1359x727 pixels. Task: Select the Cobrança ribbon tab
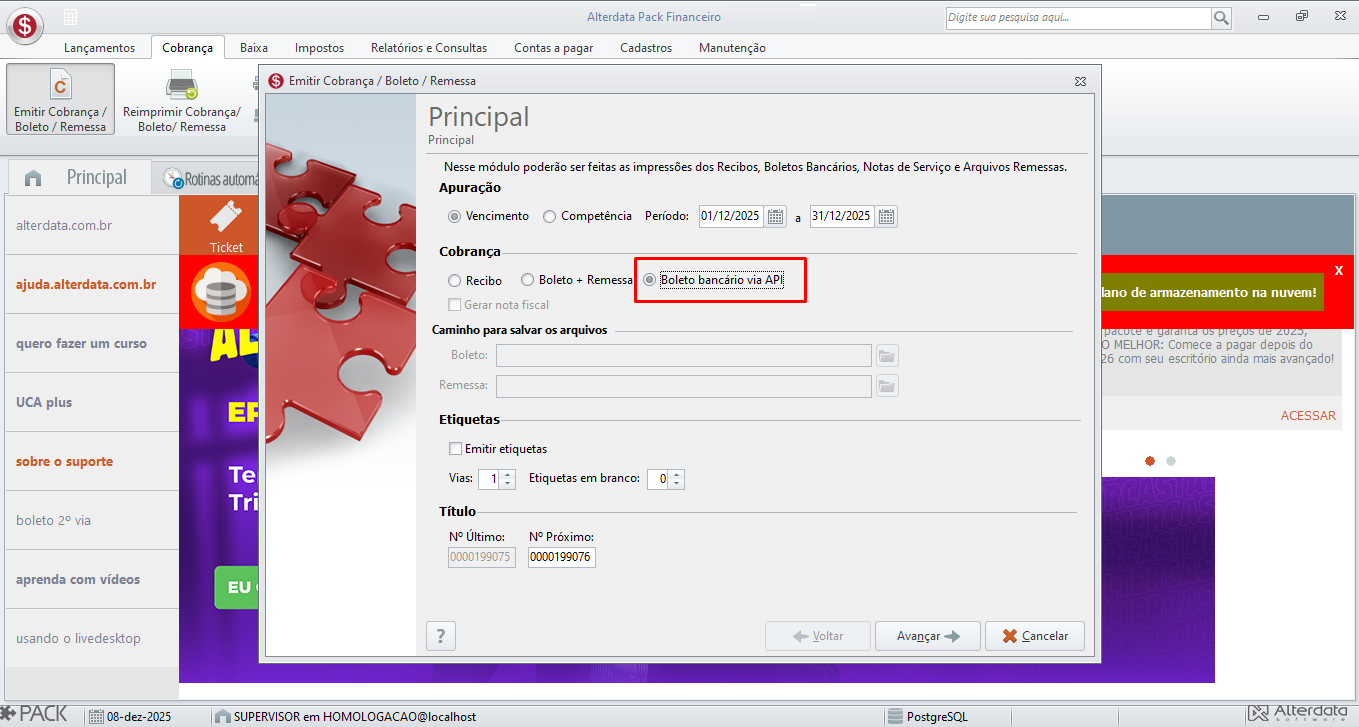(188, 48)
